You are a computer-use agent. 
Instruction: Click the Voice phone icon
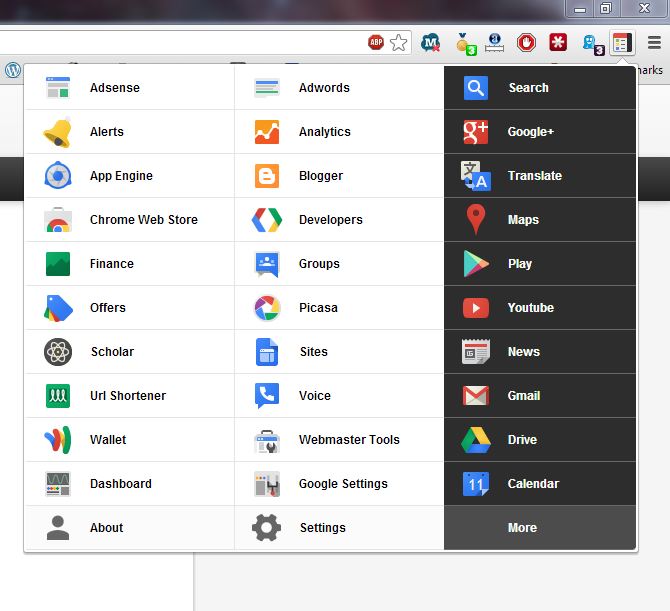pos(267,396)
